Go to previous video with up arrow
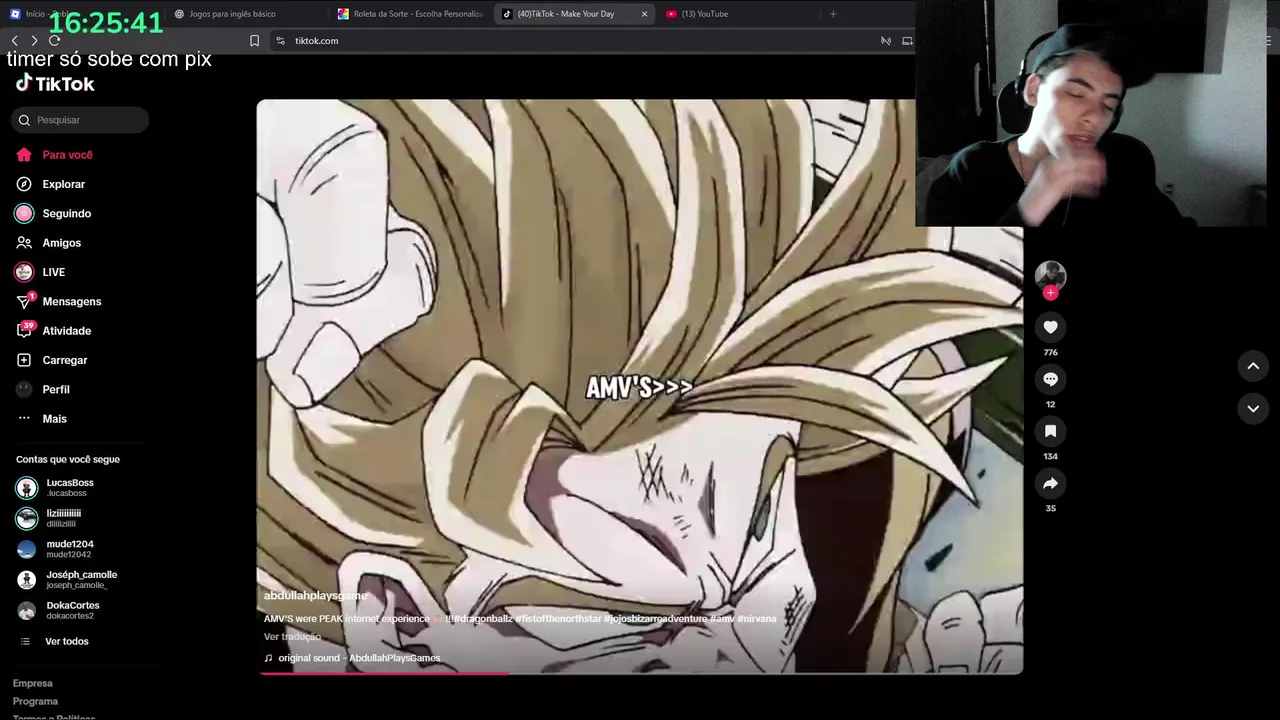Viewport: 1280px width, 720px height. click(x=1253, y=366)
